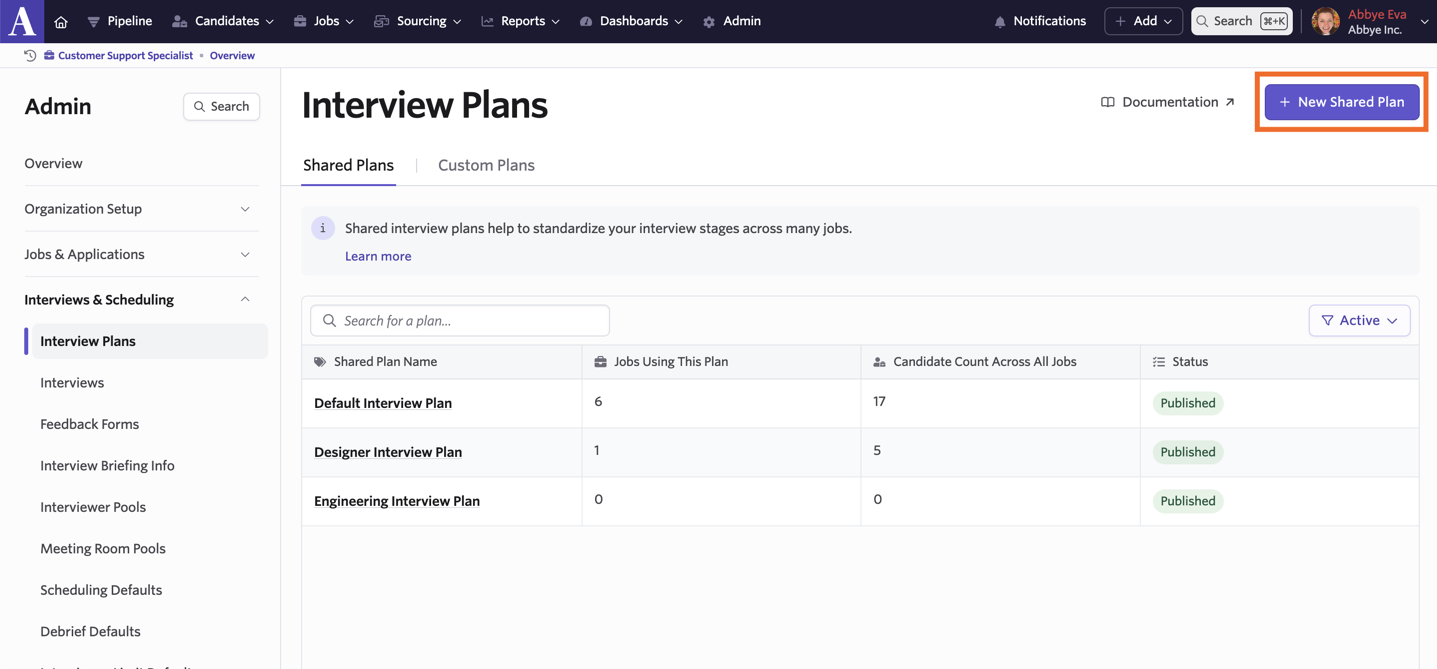
Task: Expand the Sourcing menu
Action: point(418,21)
